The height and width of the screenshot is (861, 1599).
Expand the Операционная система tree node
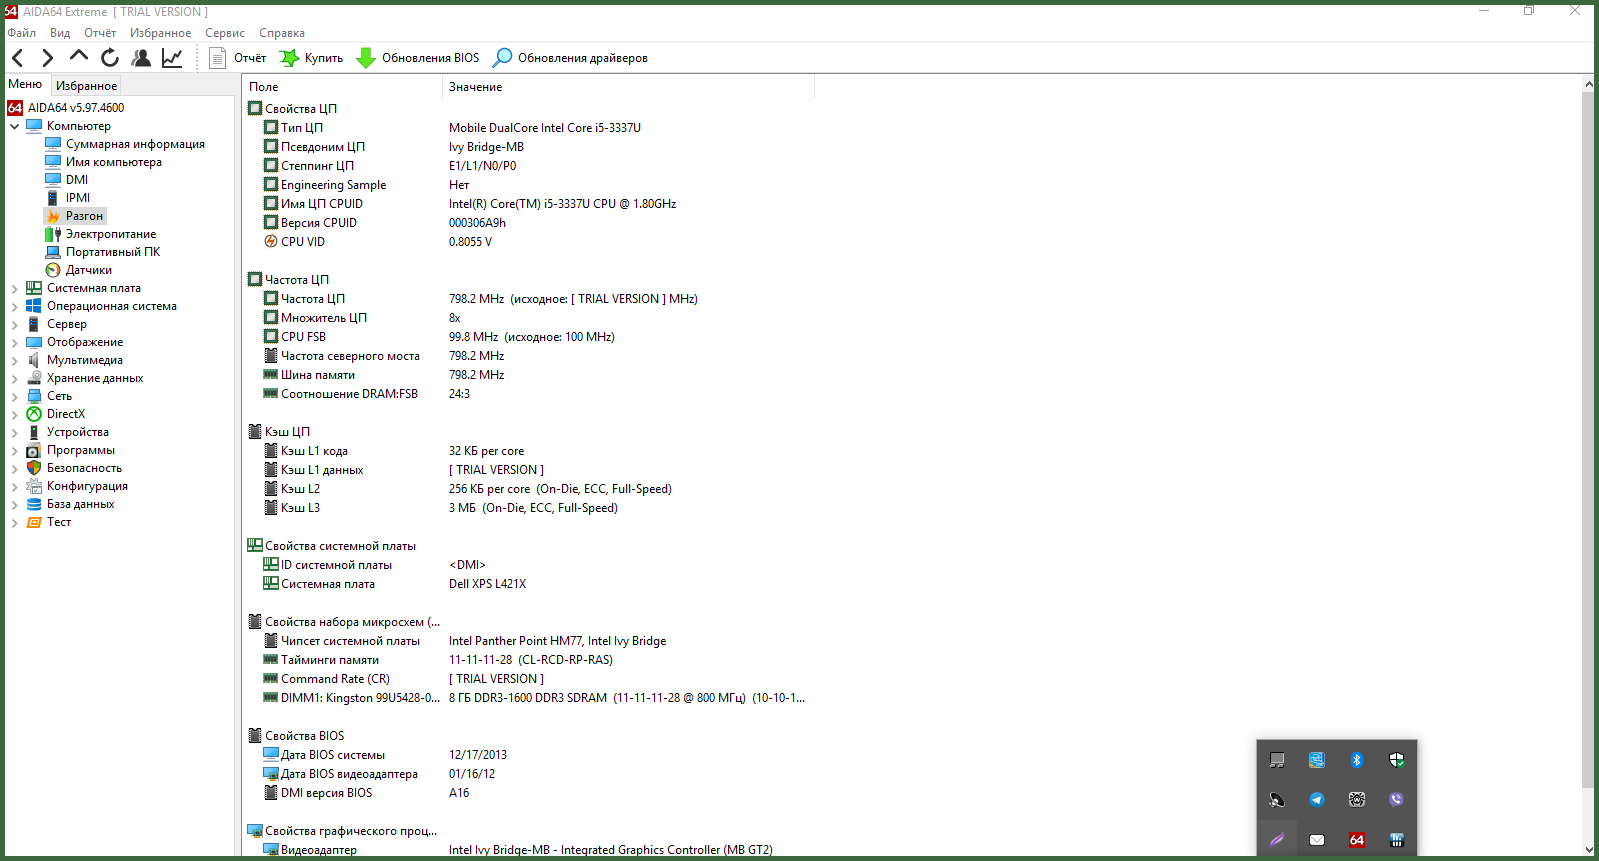pyautogui.click(x=15, y=306)
